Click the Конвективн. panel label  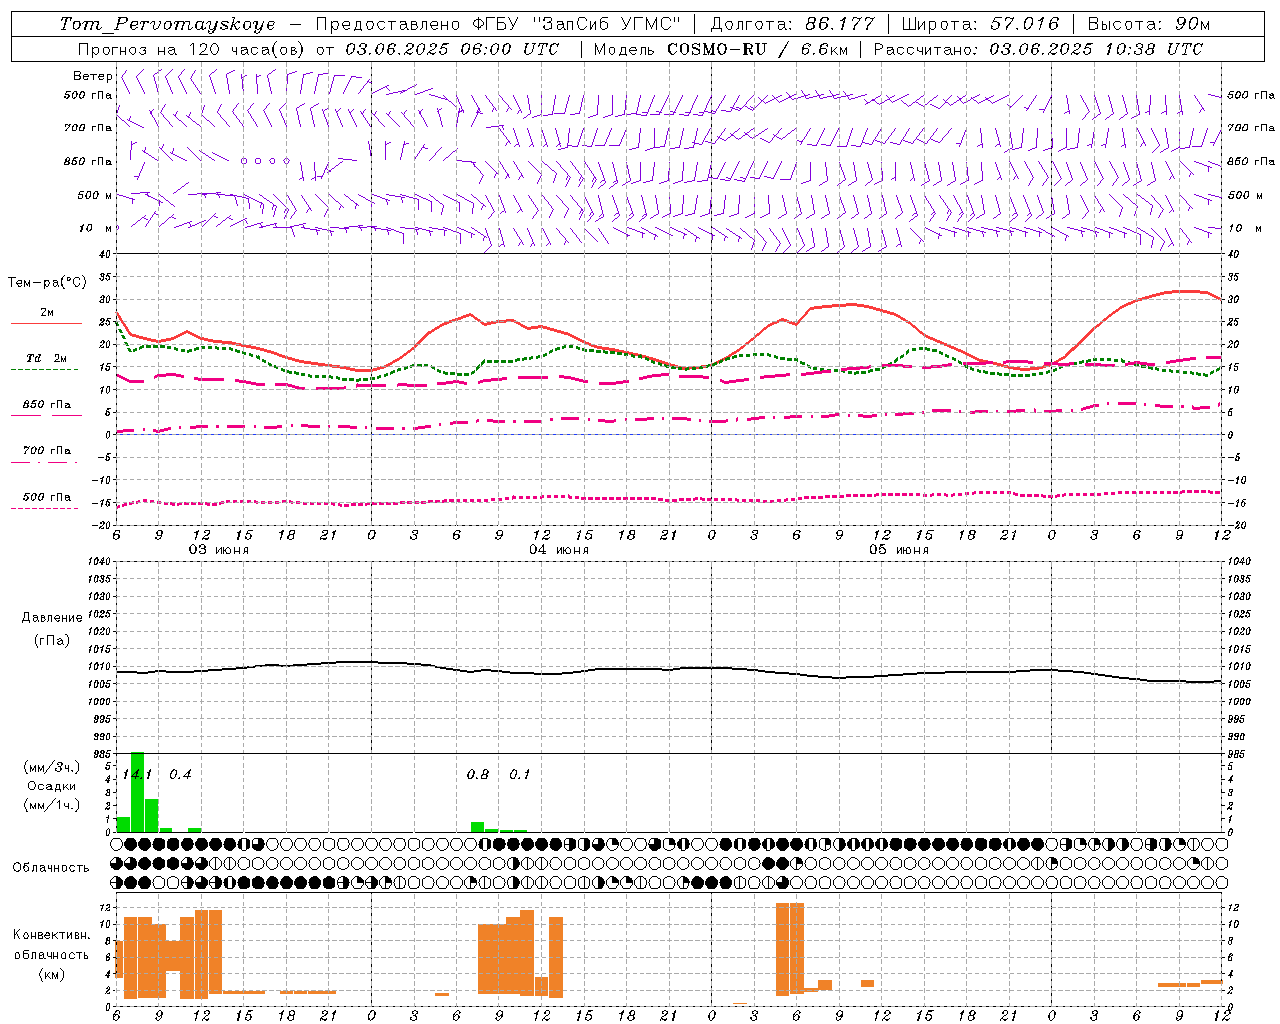pyautogui.click(x=51, y=935)
